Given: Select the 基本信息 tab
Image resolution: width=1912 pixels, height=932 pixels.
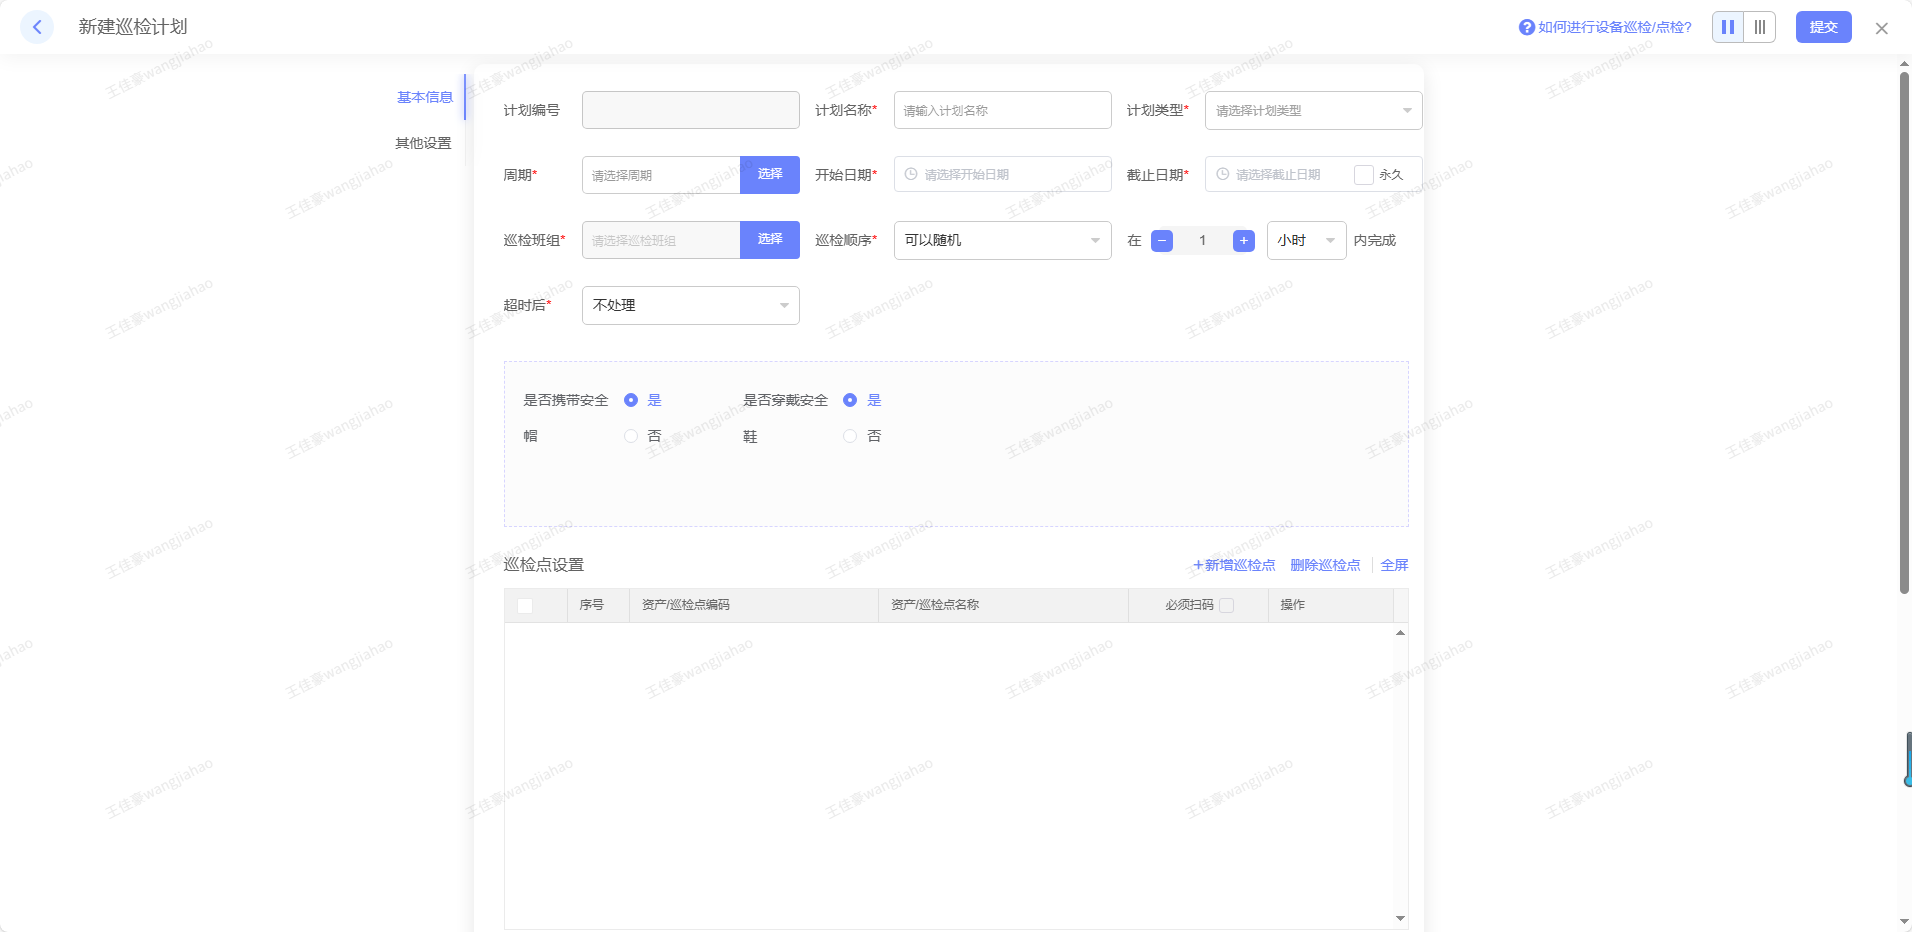Looking at the screenshot, I should [425, 97].
